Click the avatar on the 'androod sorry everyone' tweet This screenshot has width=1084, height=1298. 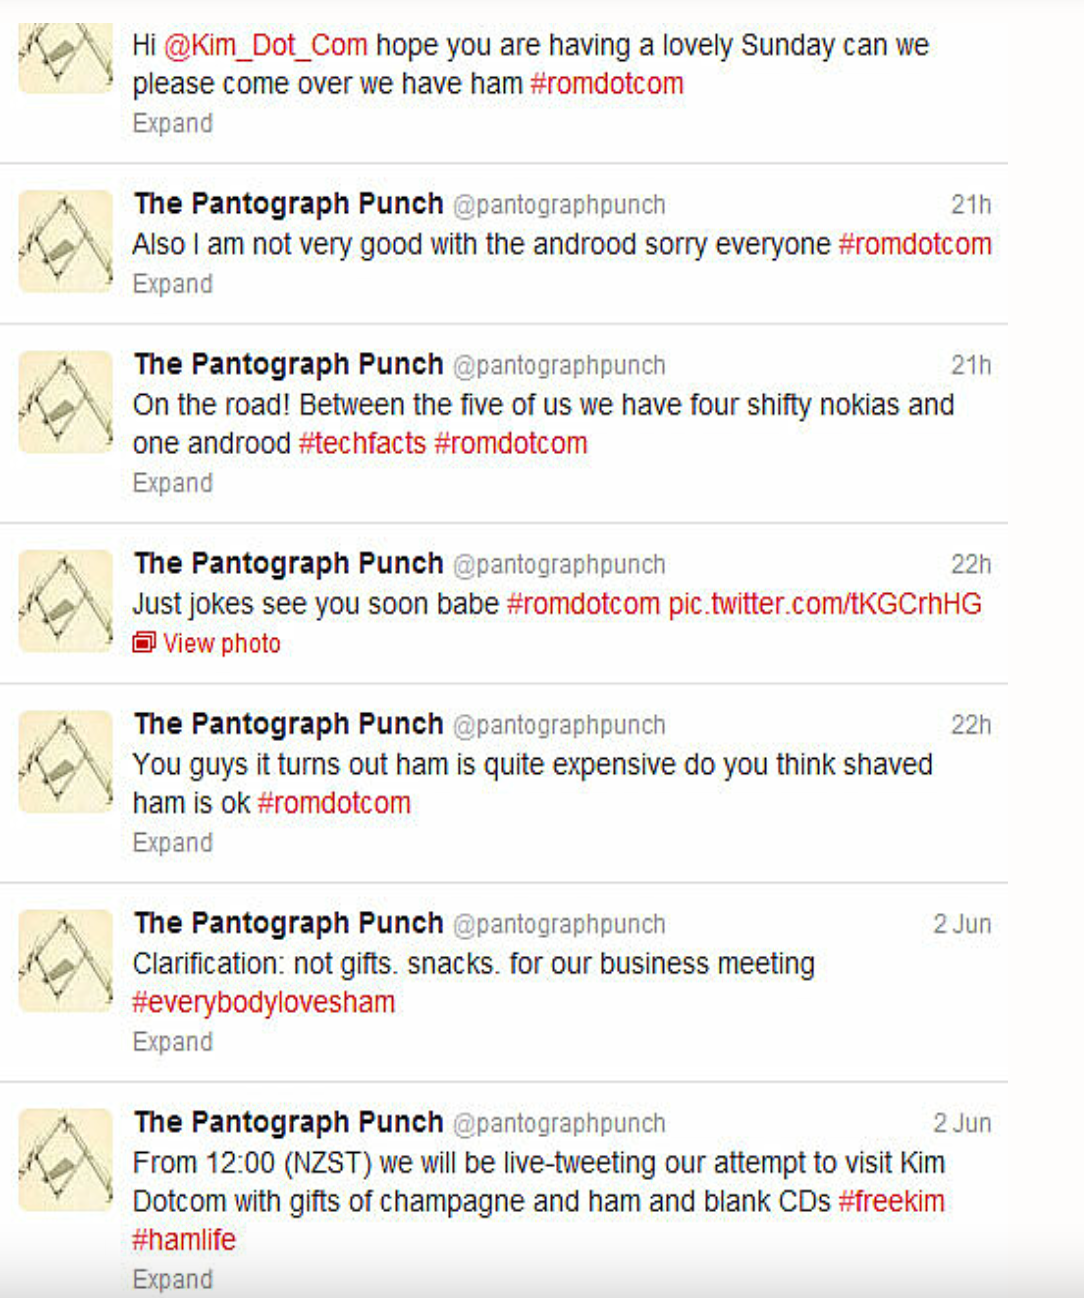pos(66,241)
